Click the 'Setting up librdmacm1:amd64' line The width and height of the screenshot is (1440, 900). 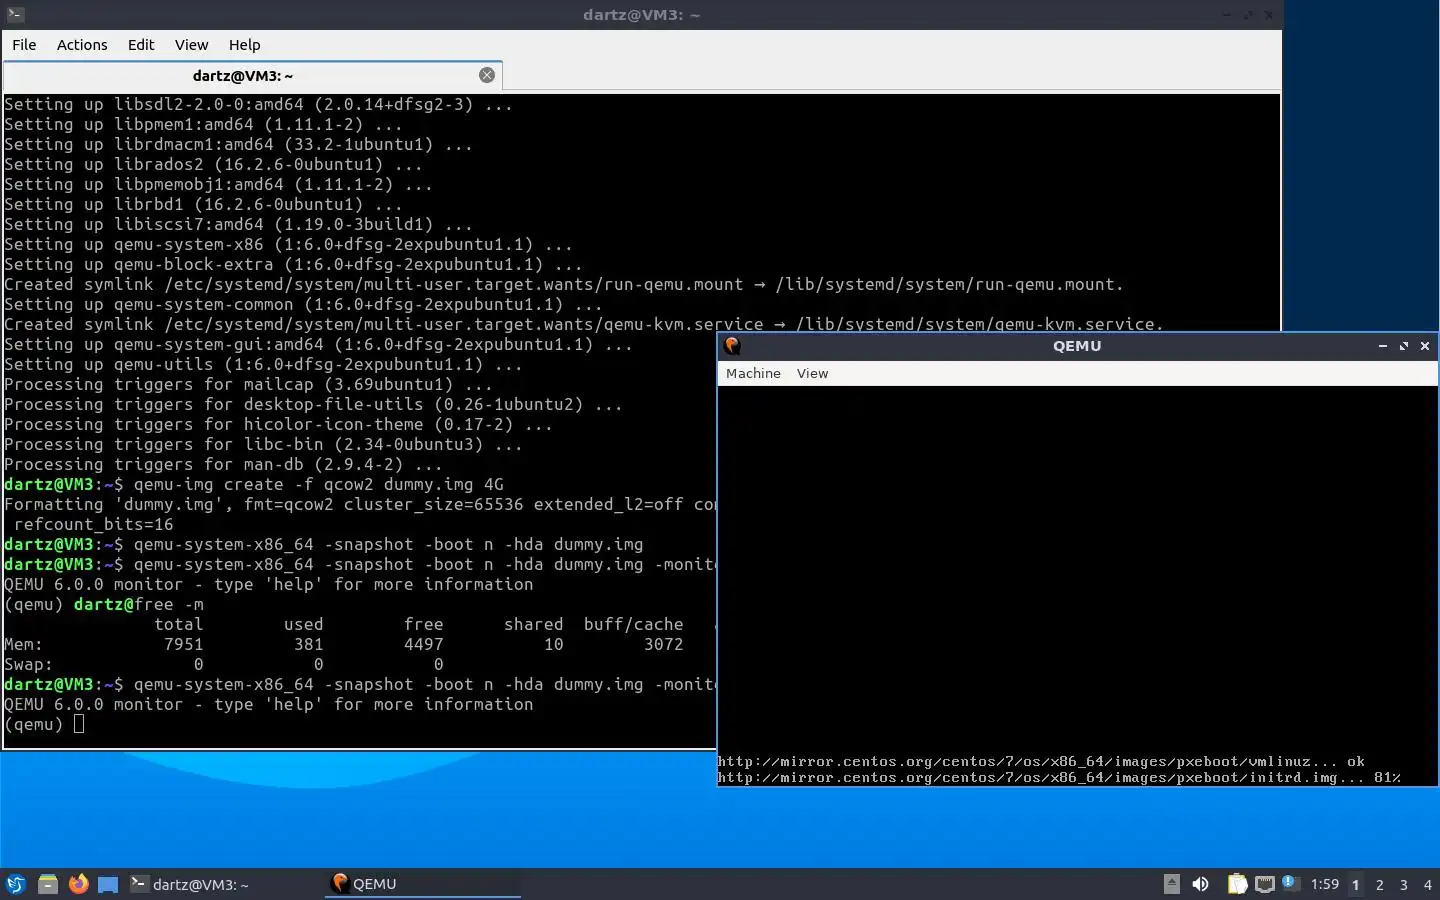click(238, 144)
